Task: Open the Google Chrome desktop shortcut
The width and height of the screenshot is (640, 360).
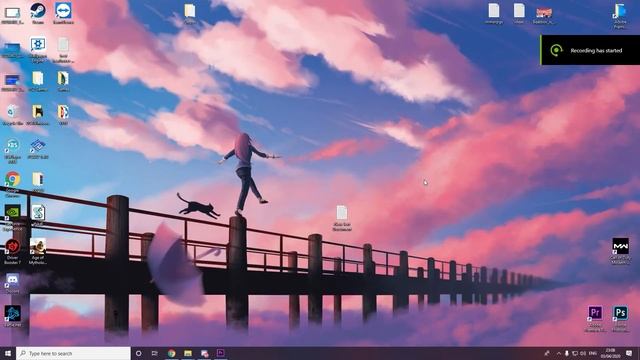Action: pyautogui.click(x=13, y=183)
